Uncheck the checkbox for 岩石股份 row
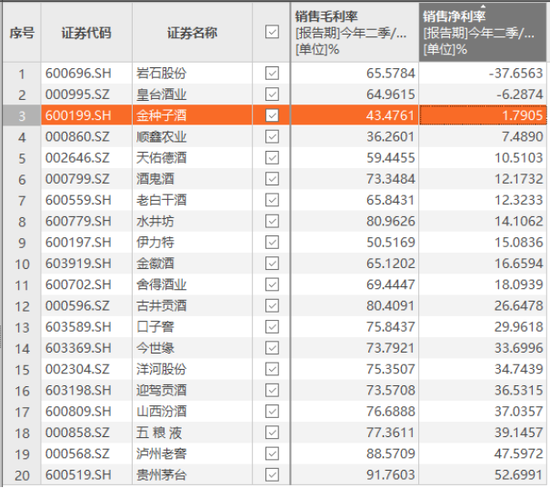The image size is (550, 488). 272,73
